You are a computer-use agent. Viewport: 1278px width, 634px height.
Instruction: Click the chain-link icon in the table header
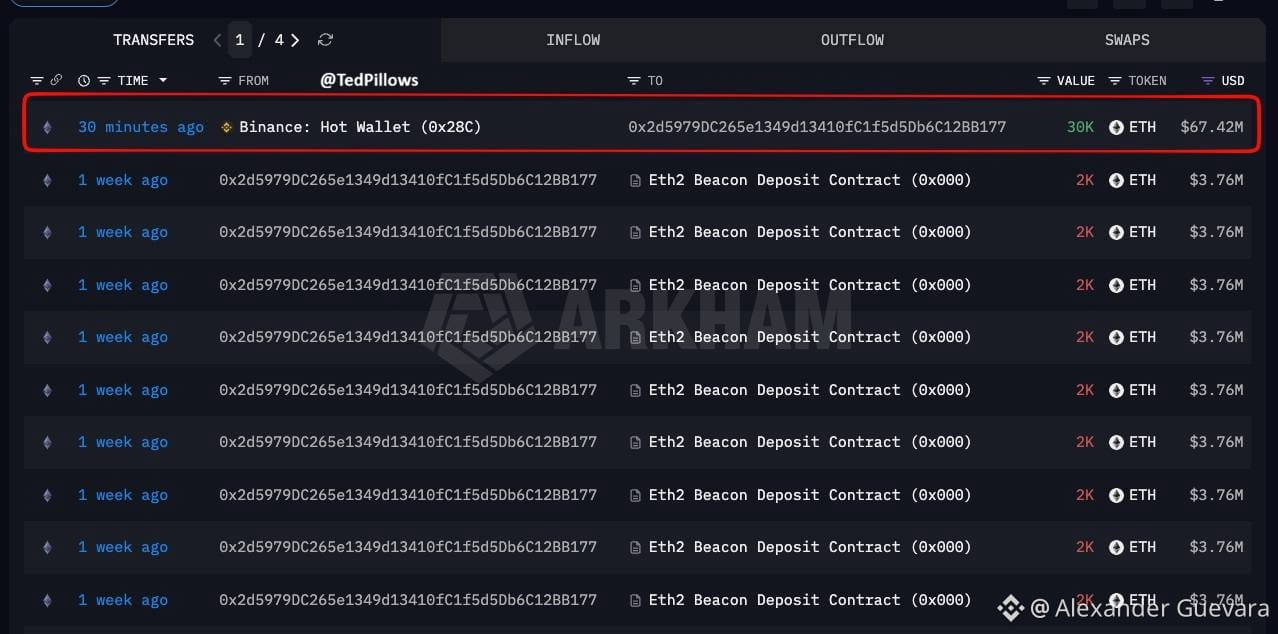click(x=57, y=80)
